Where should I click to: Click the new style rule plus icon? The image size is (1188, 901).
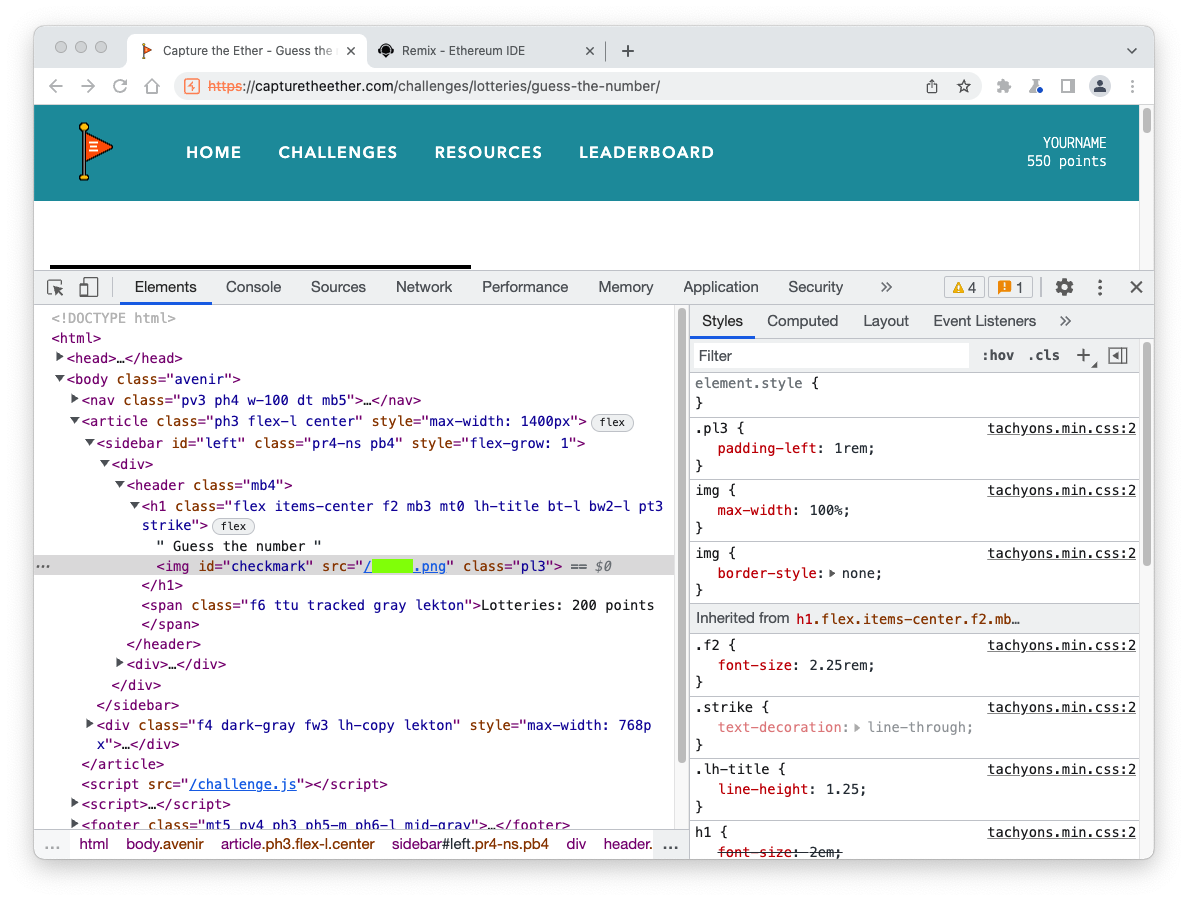click(1083, 356)
